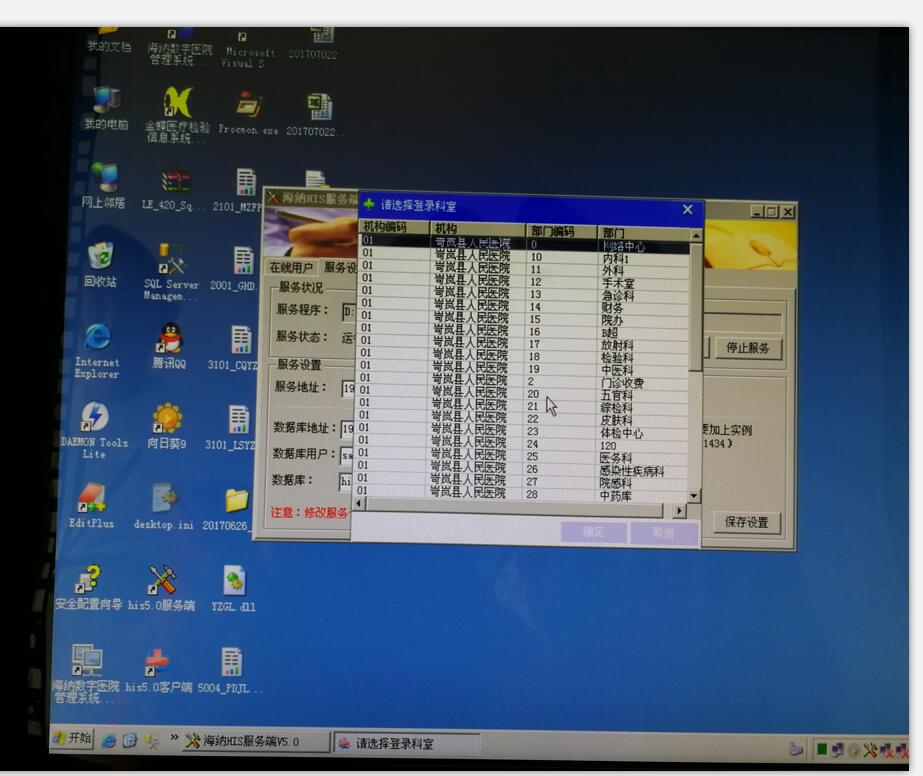
Task: Select the 门诊收费 department row
Action: click(621, 382)
